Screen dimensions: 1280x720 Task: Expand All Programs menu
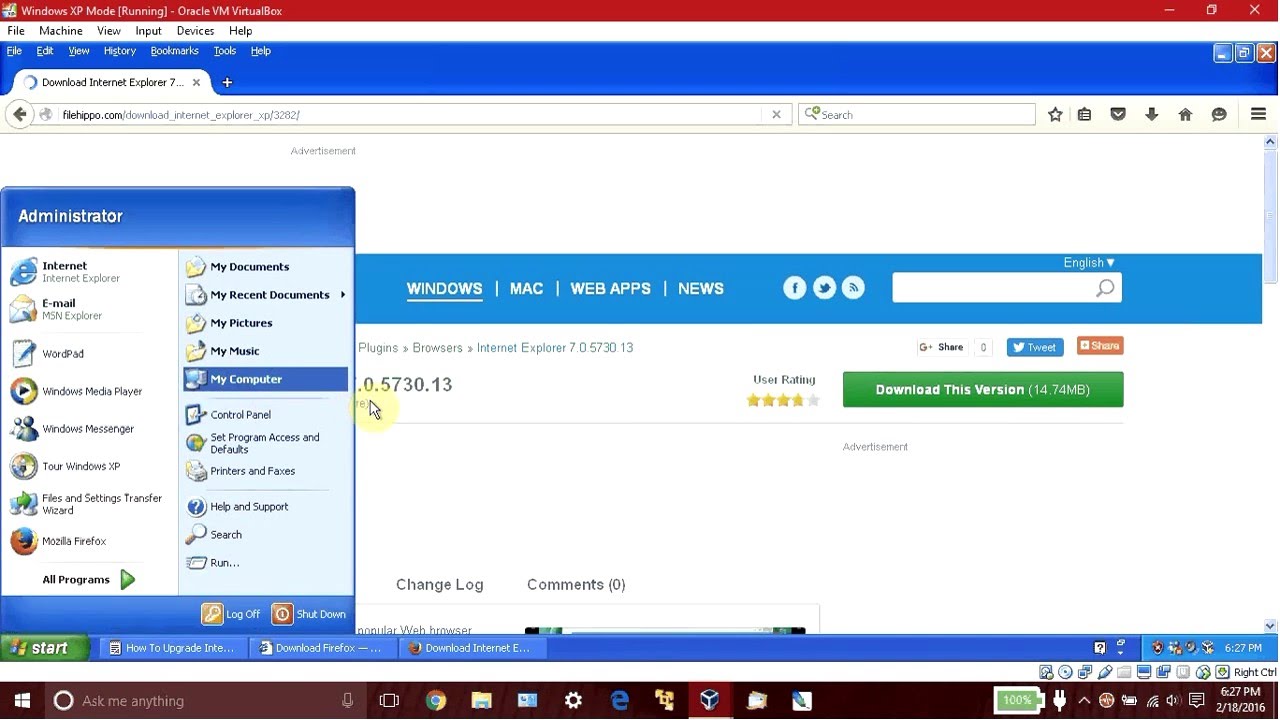pyautogui.click(x=89, y=580)
